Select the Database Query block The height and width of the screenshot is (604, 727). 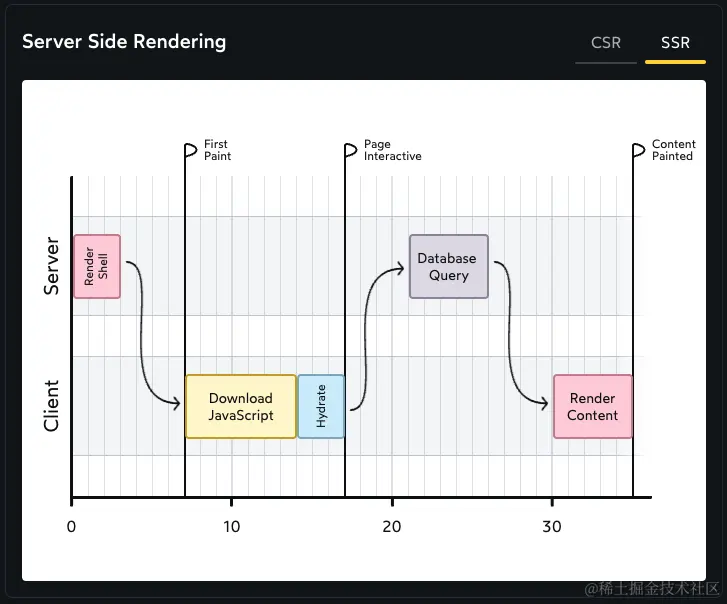point(448,267)
